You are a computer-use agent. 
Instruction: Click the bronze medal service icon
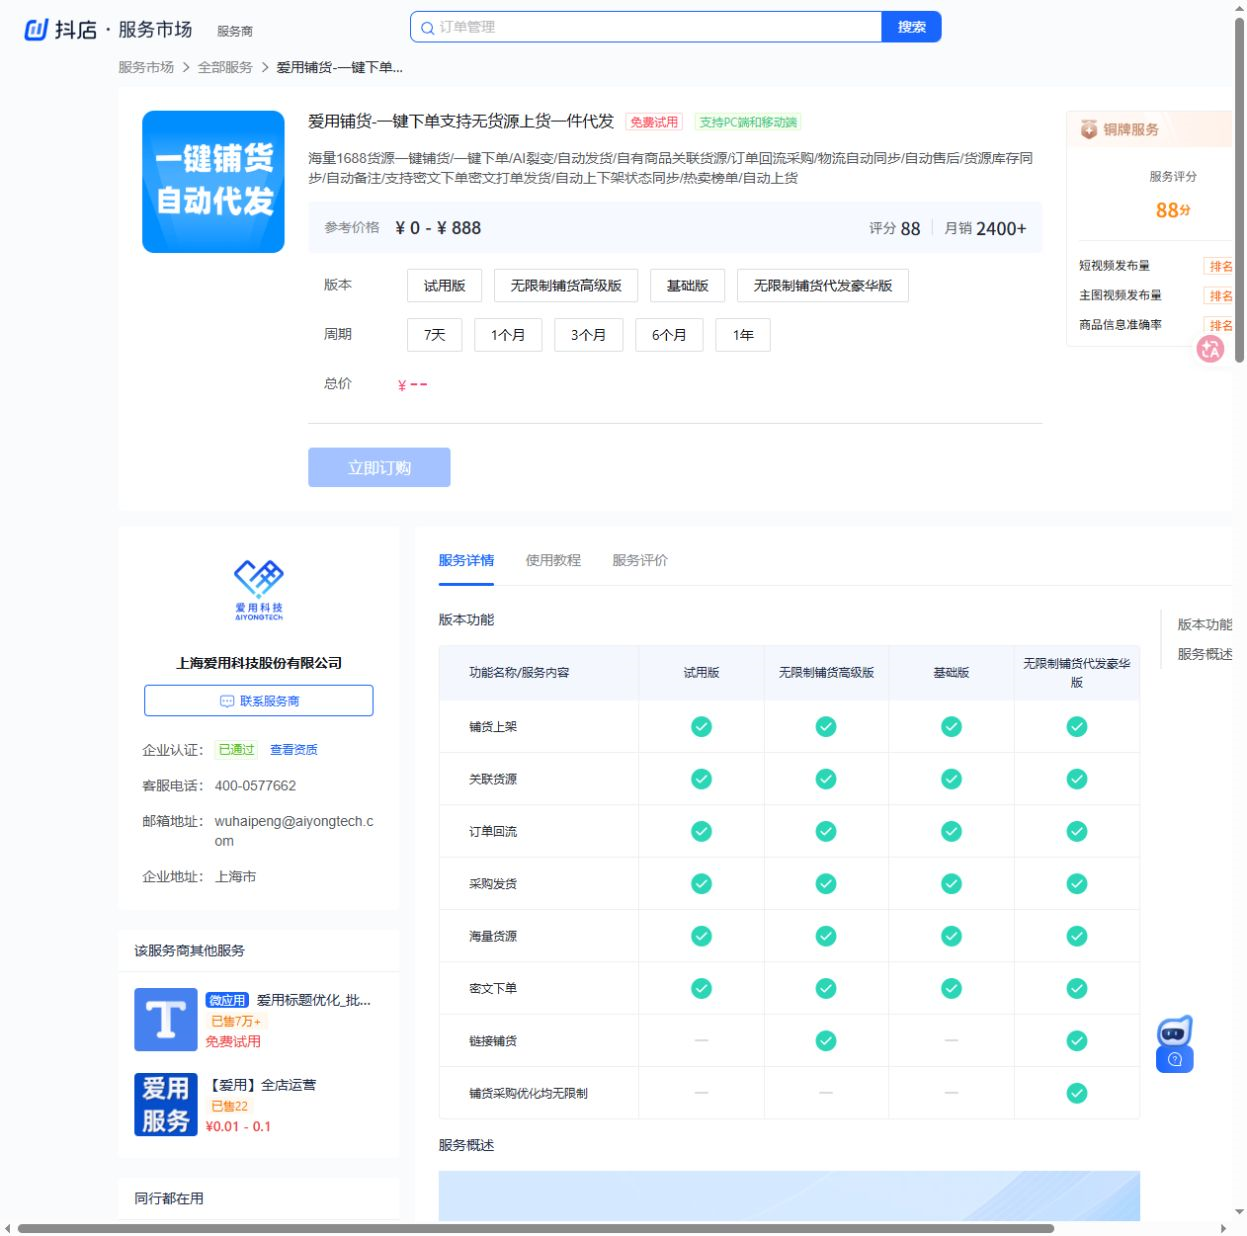(x=1089, y=129)
